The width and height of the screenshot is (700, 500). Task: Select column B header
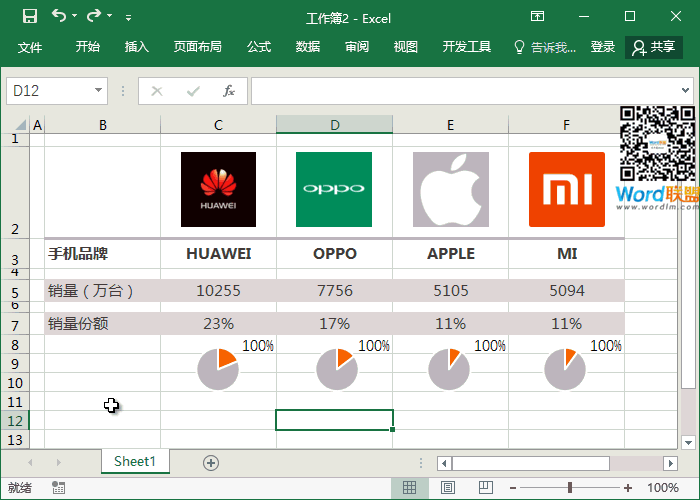(x=103, y=125)
